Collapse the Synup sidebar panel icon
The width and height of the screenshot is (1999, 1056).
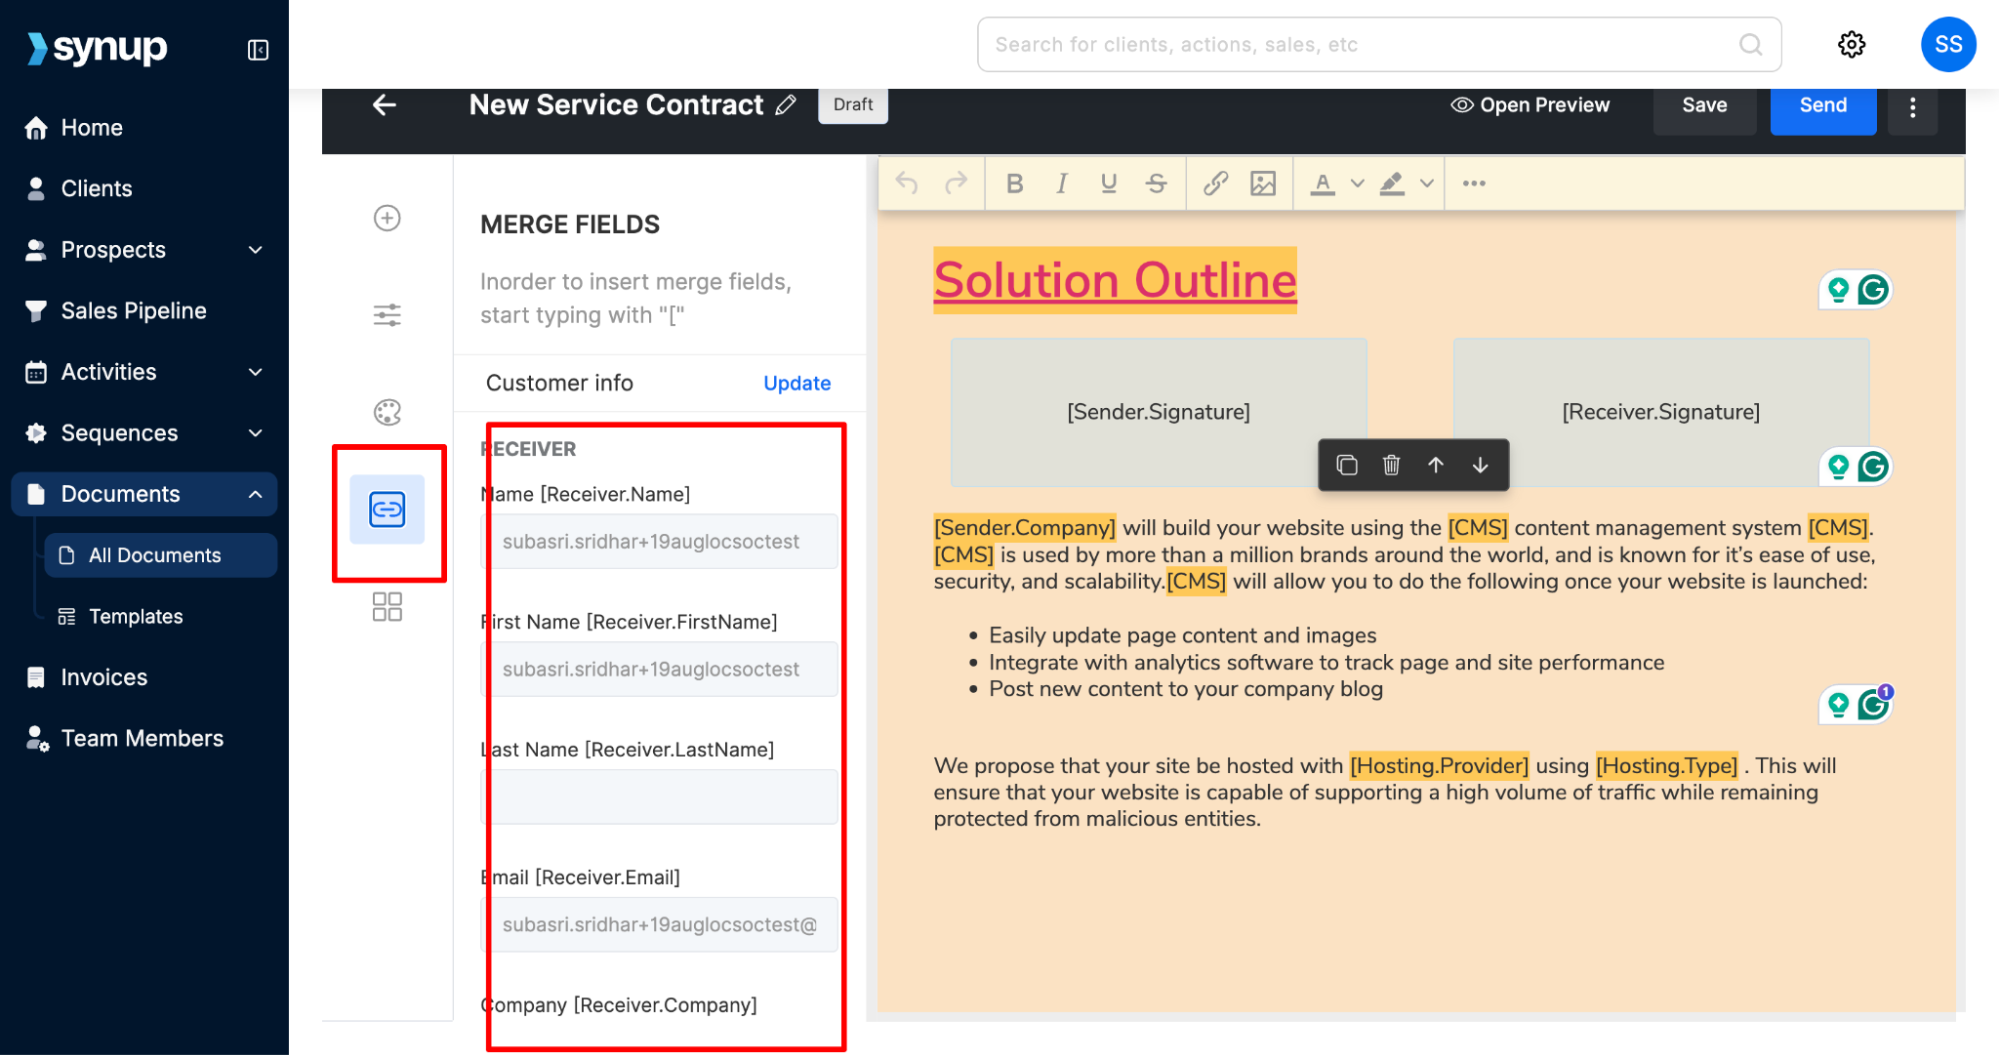coord(258,50)
